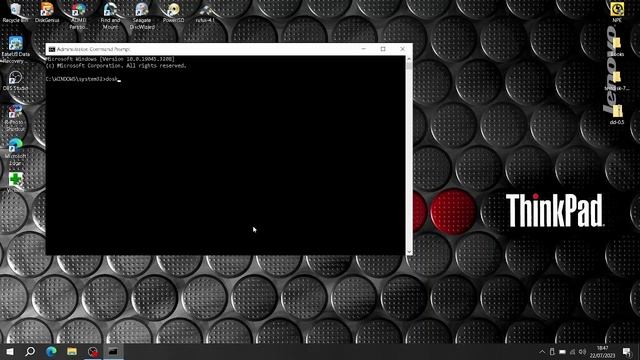Open taskbar Search
The height and width of the screenshot is (360, 640).
30,351
